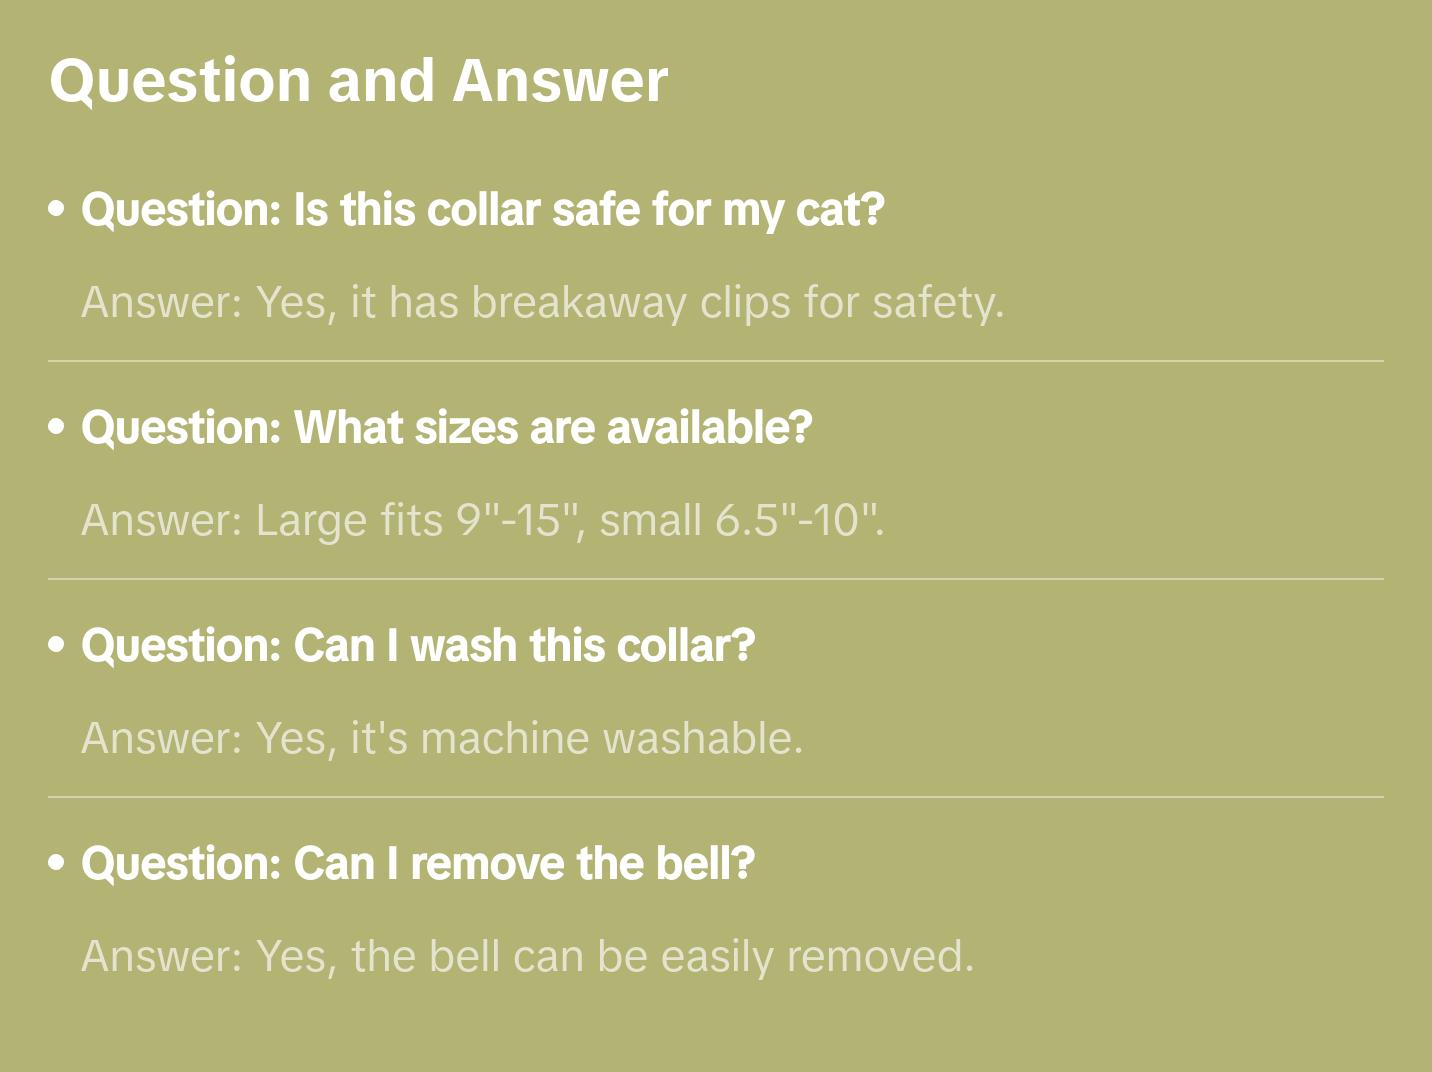The image size is (1432, 1072).
Task: Click the divider line below the safety answer
Action: click(x=716, y=361)
